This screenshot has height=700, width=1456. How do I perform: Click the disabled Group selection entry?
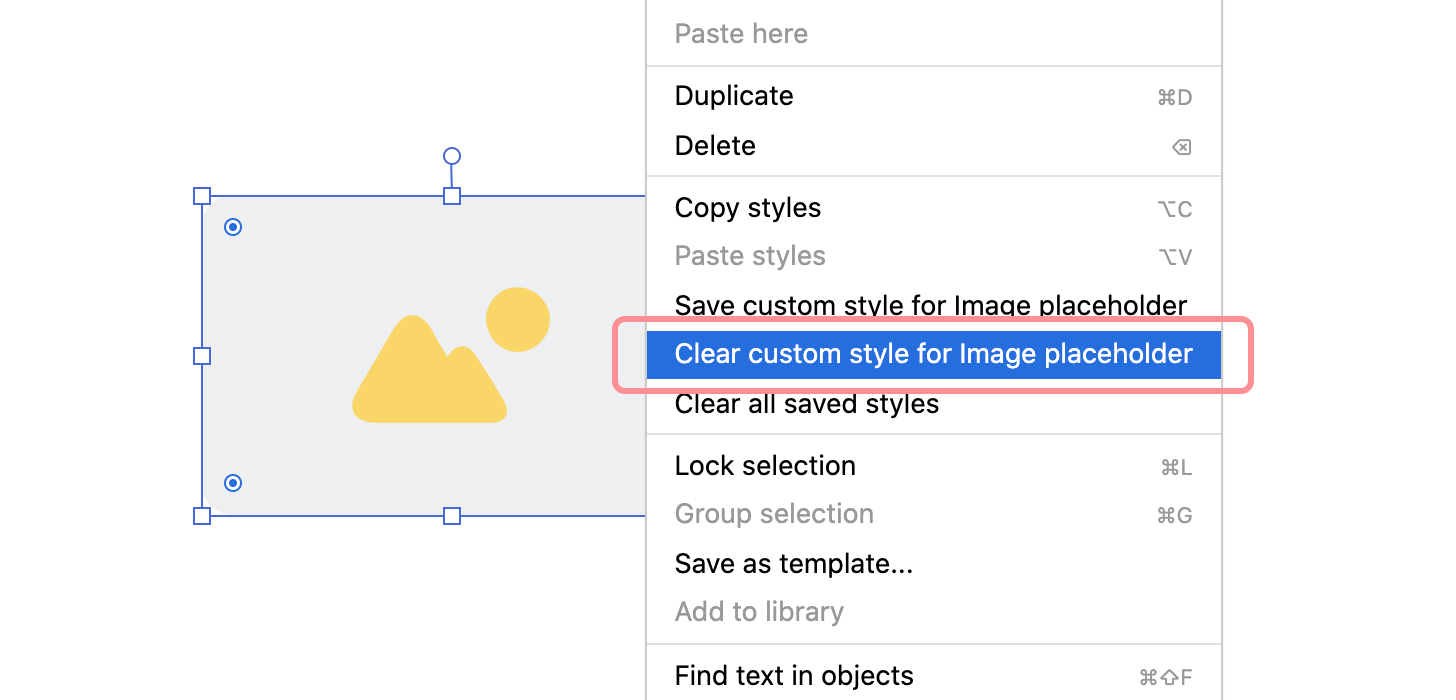point(774,513)
